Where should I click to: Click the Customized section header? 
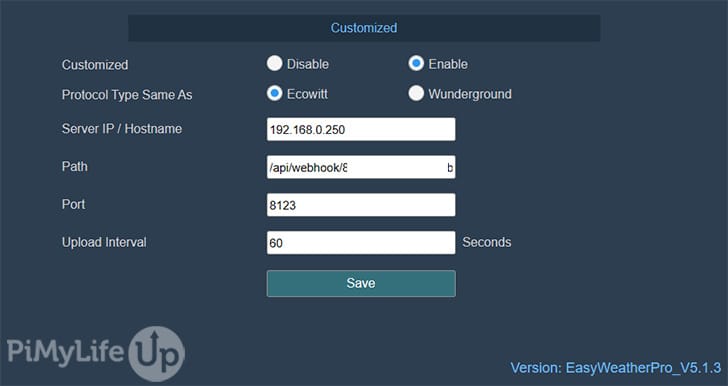tap(364, 28)
